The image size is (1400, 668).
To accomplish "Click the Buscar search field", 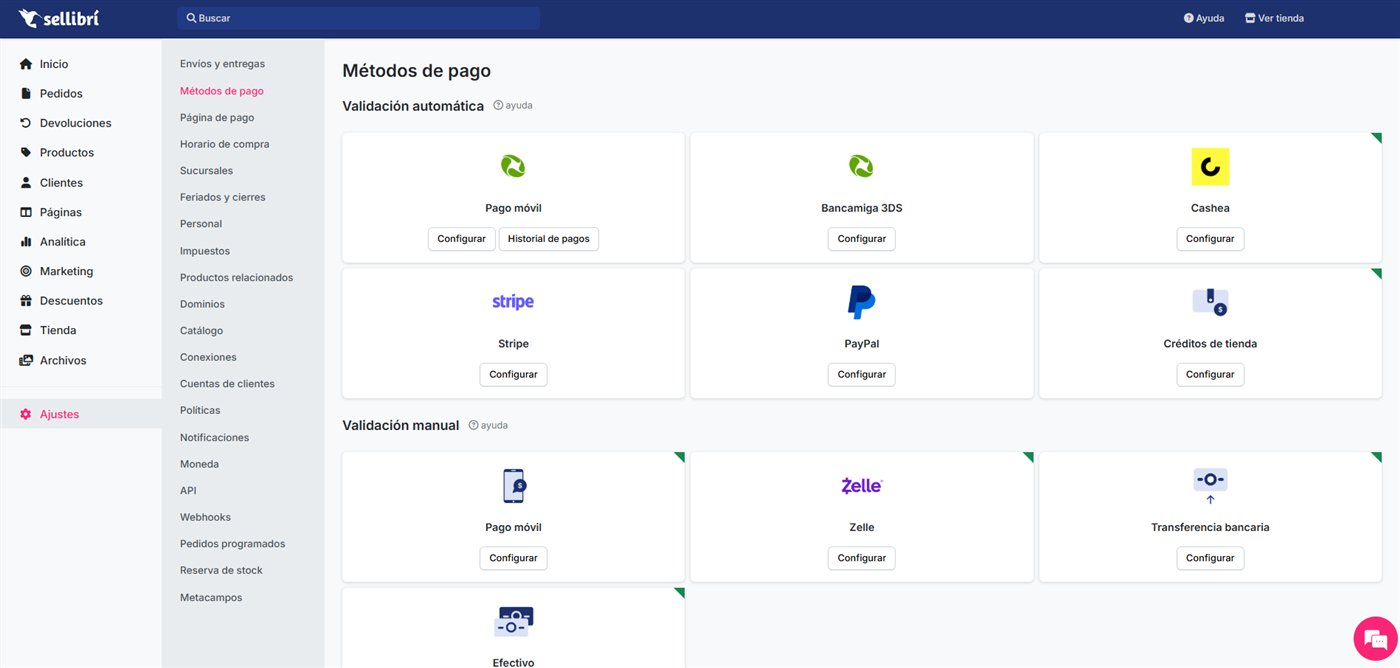I will [x=358, y=18].
